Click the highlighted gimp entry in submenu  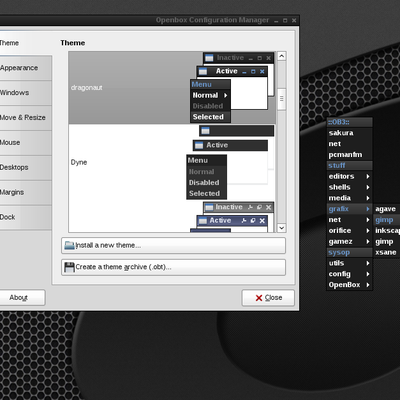[x=386, y=220]
